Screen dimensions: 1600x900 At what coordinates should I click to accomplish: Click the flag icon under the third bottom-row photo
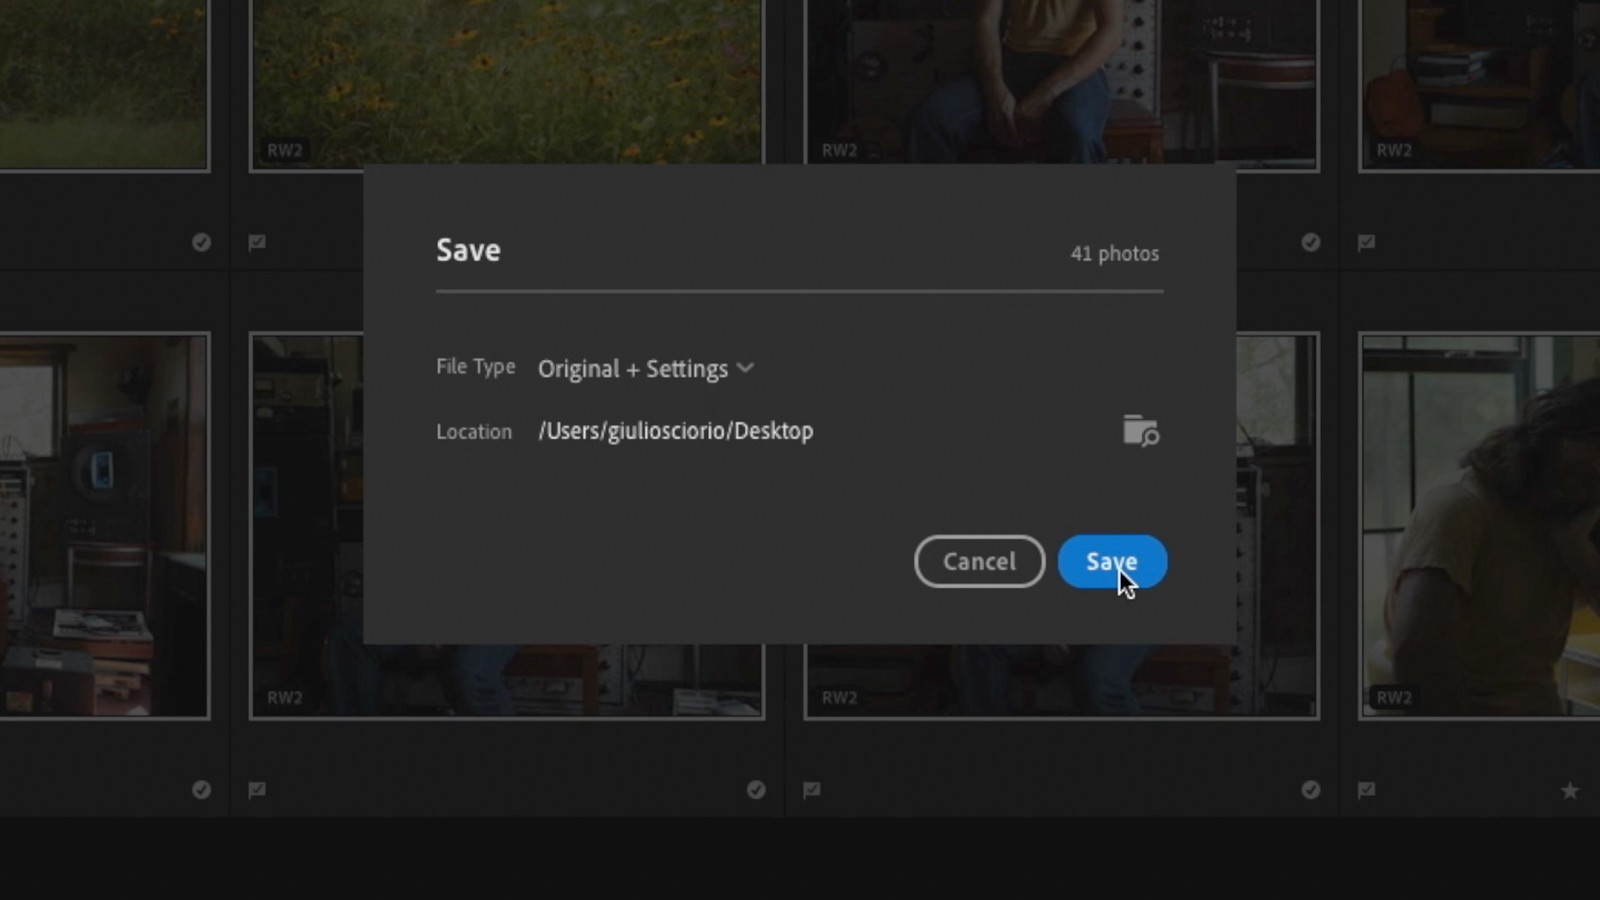pos(812,790)
